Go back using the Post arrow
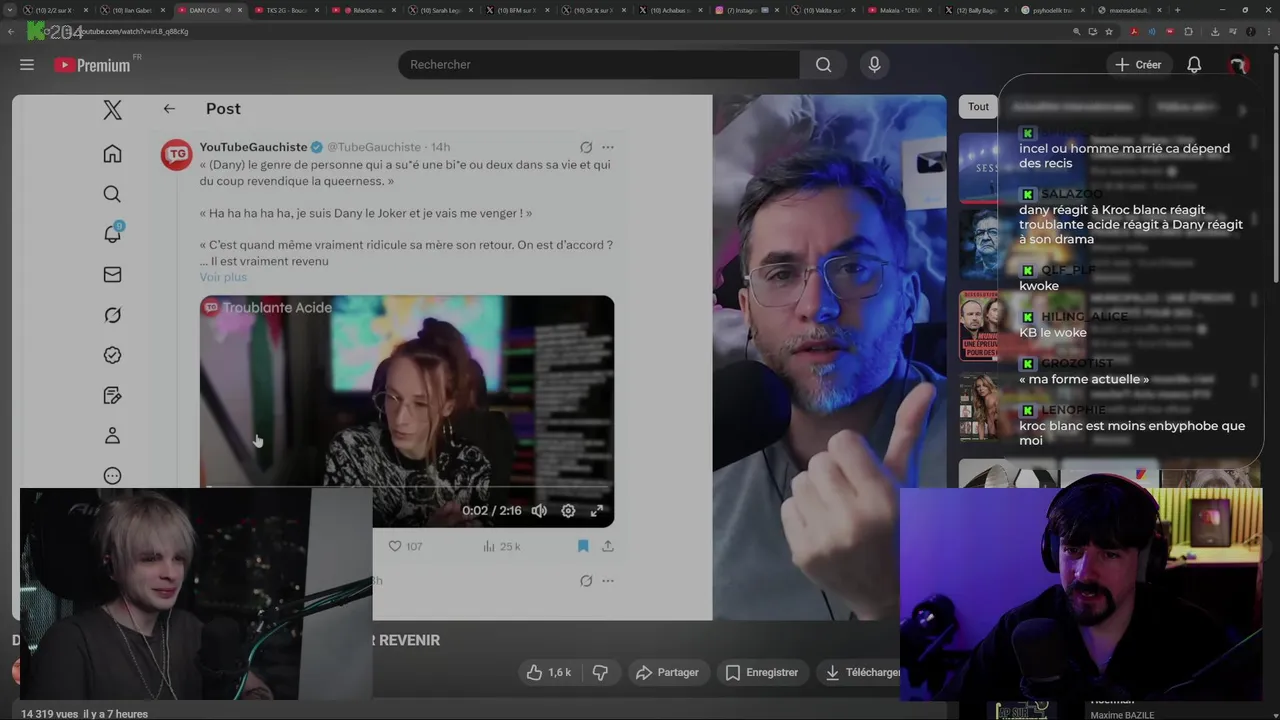Screen dimensions: 1280x720 pyautogui.click(x=169, y=109)
